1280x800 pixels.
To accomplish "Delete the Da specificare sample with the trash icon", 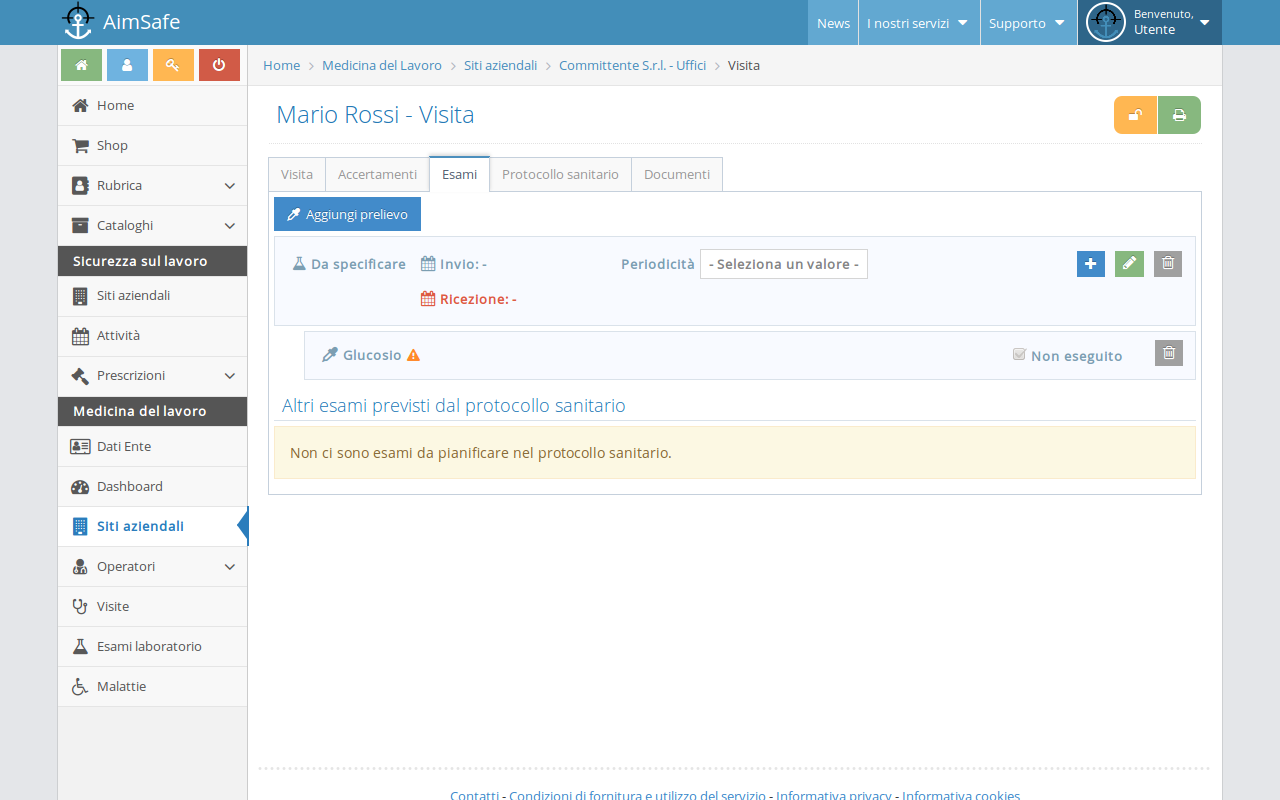I will (1168, 264).
